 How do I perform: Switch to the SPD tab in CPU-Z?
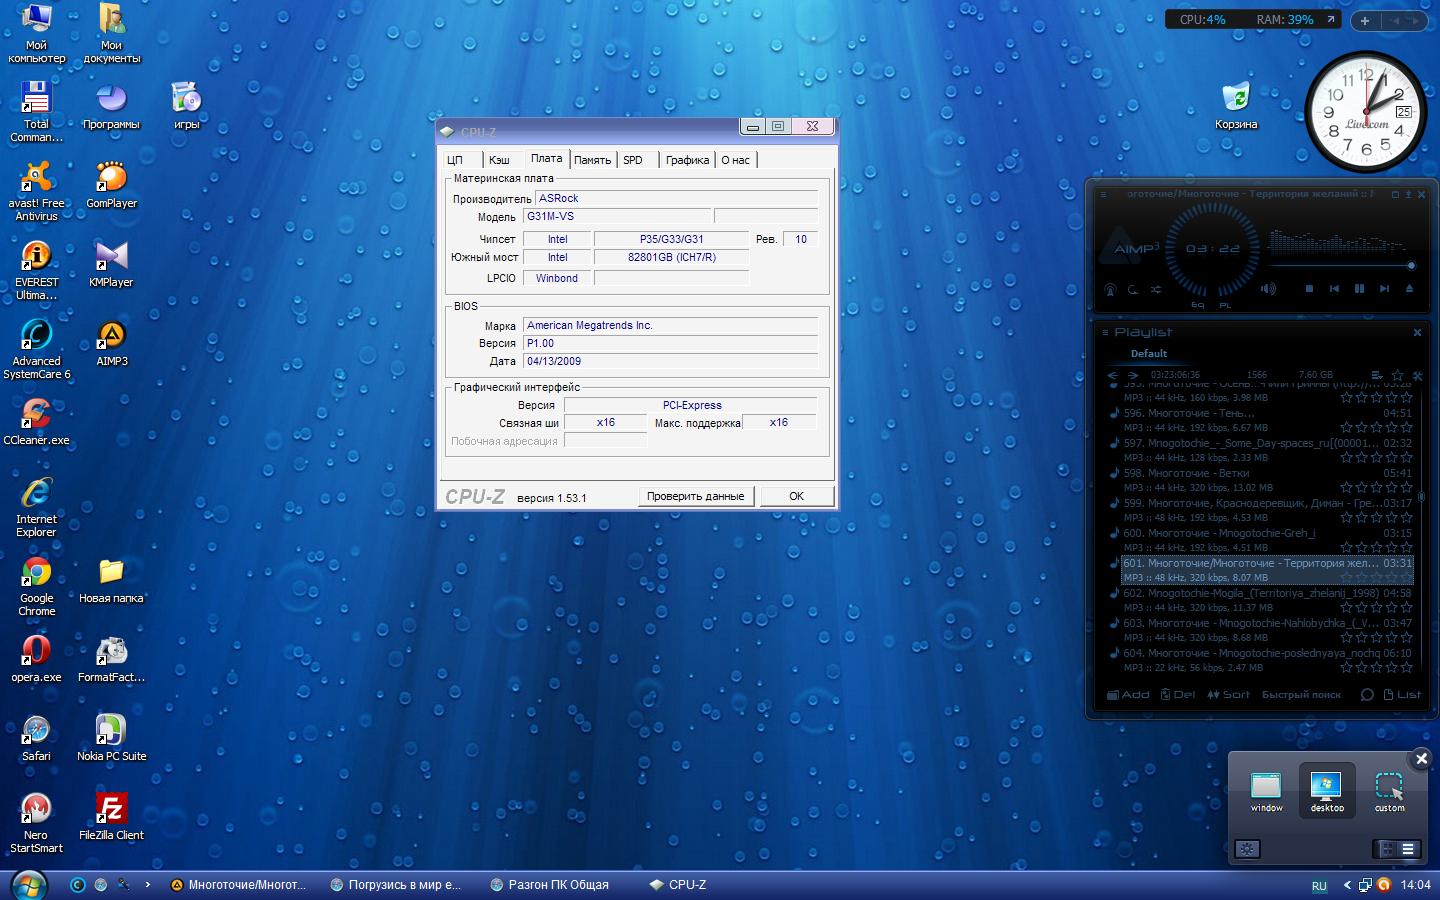click(633, 160)
